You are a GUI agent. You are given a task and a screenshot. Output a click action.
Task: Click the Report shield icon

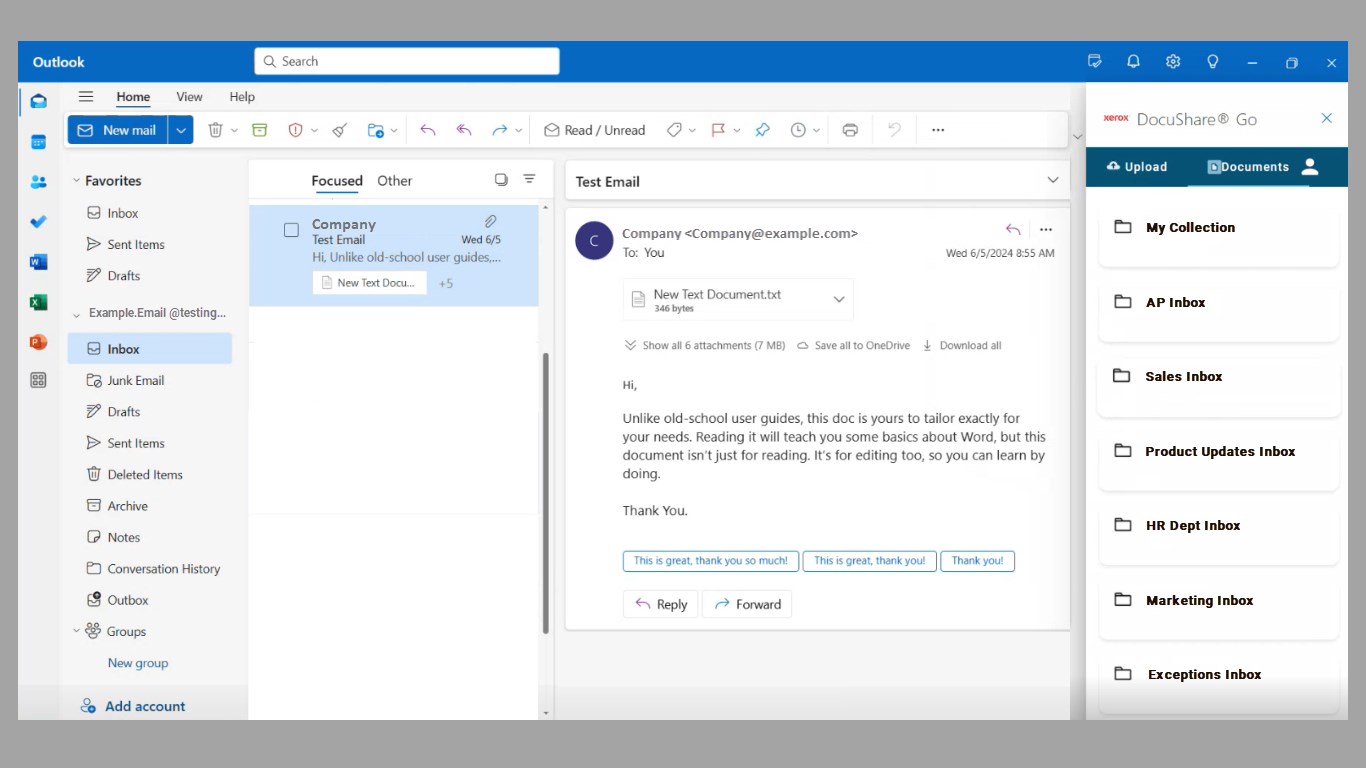point(295,130)
